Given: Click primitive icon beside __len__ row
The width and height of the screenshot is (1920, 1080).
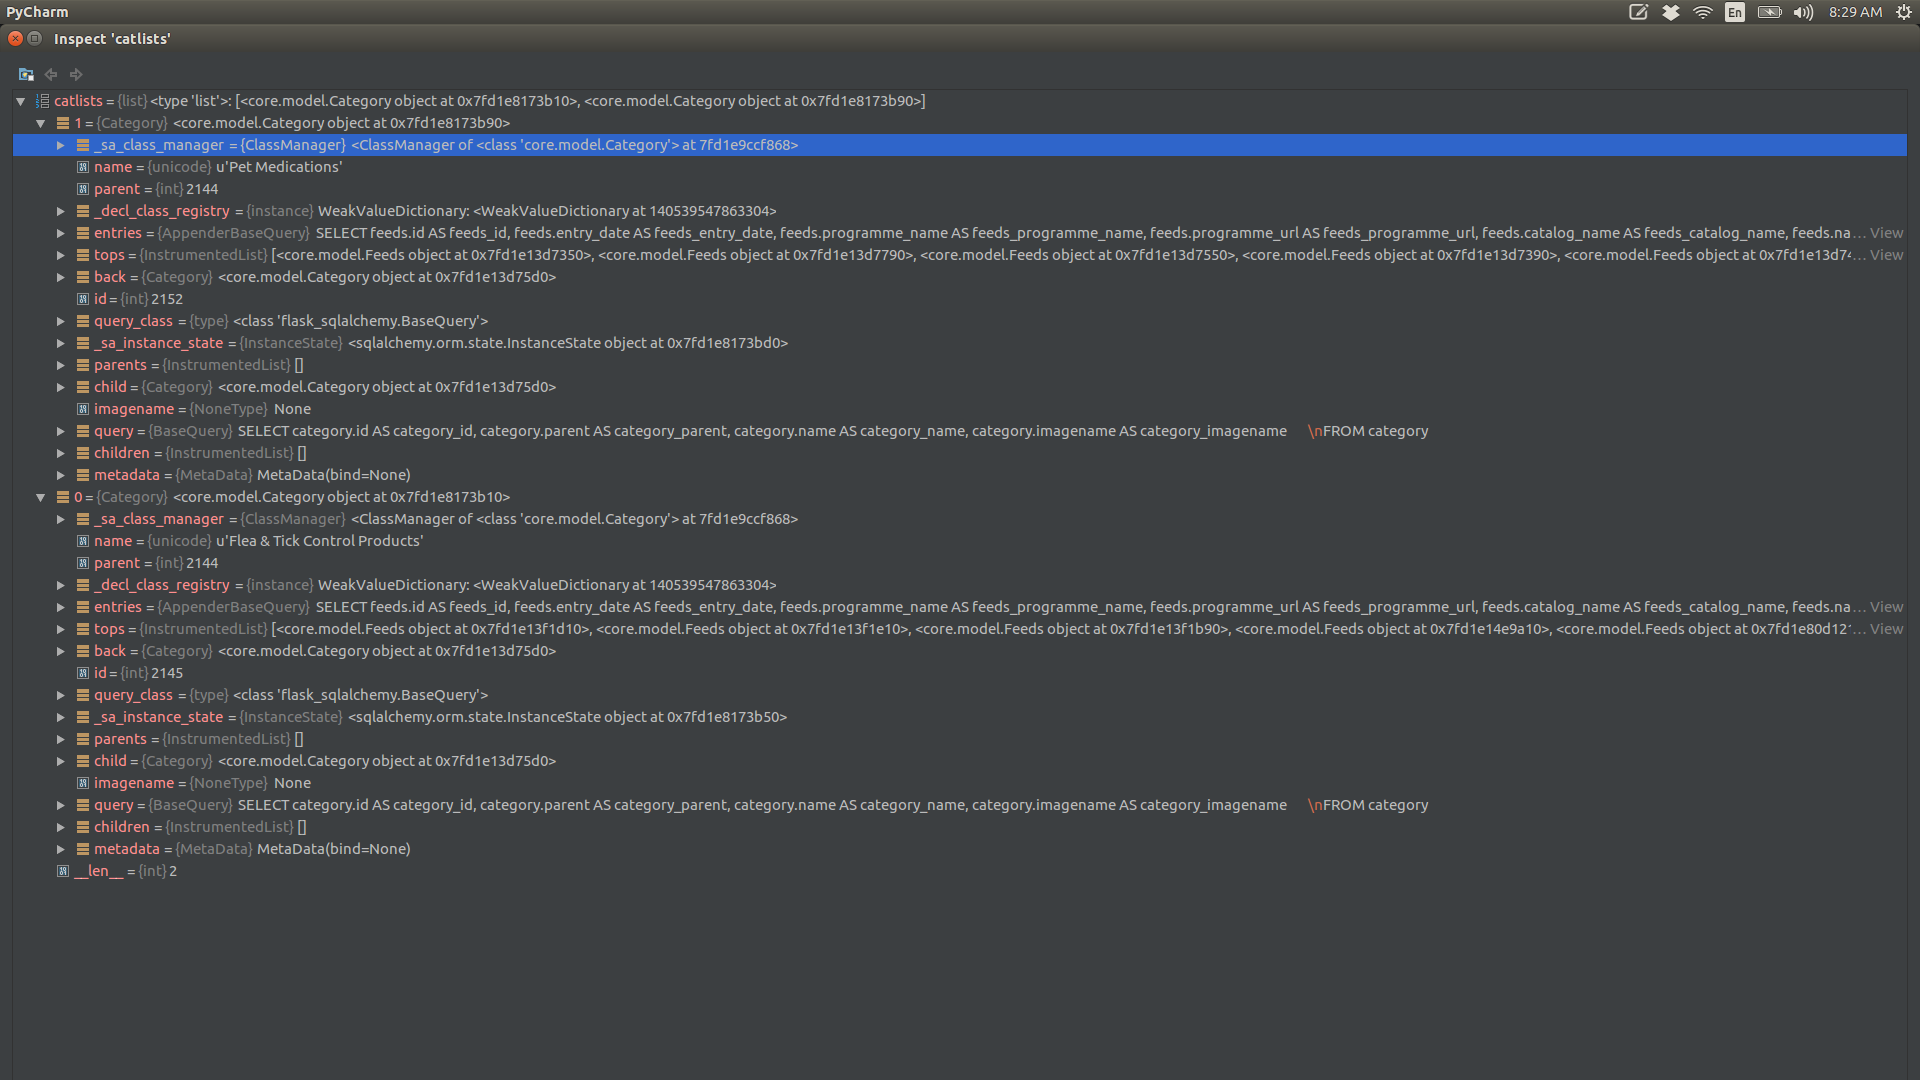Looking at the screenshot, I should (63, 871).
